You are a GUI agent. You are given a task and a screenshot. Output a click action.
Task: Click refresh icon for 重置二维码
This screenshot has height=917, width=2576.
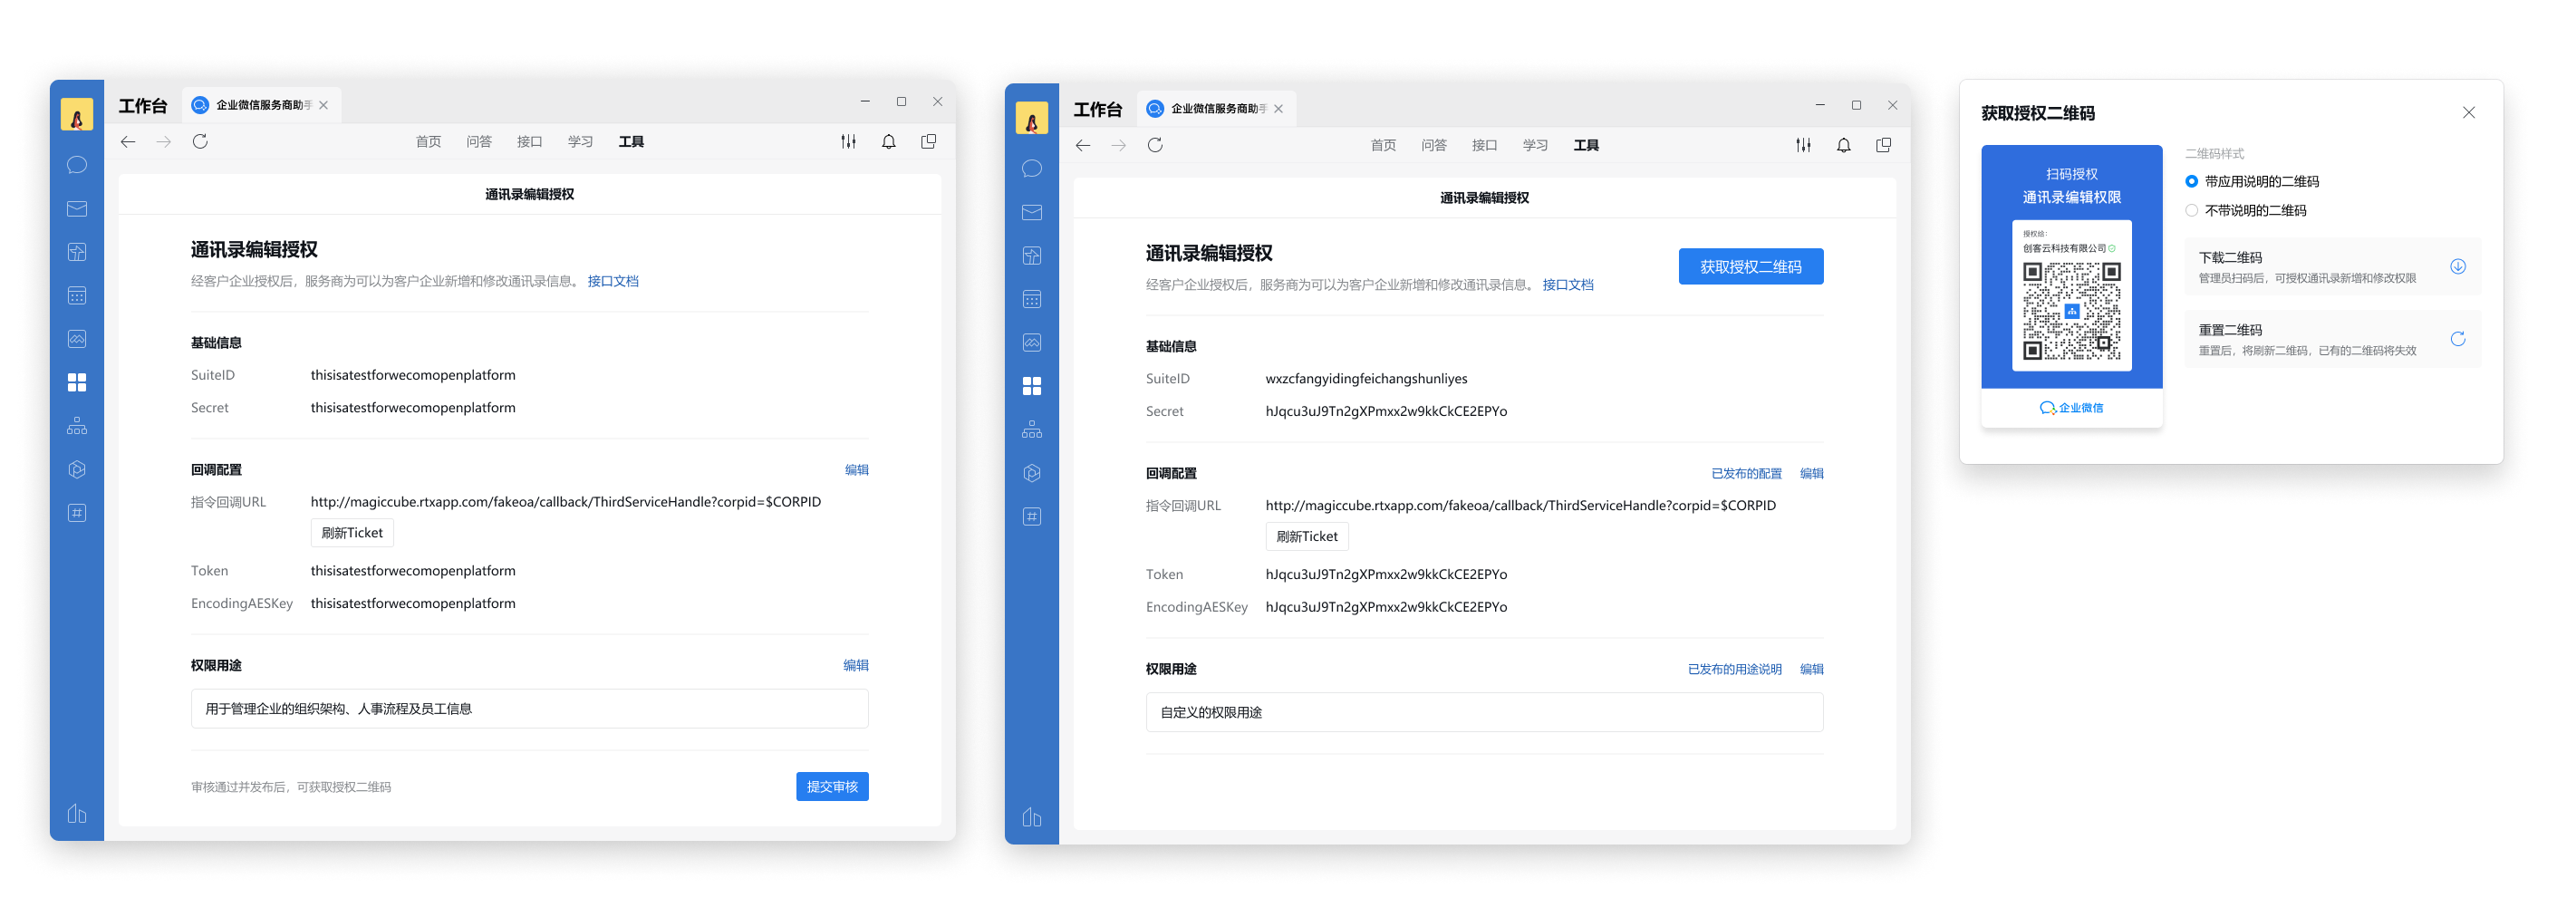[x=2457, y=339]
